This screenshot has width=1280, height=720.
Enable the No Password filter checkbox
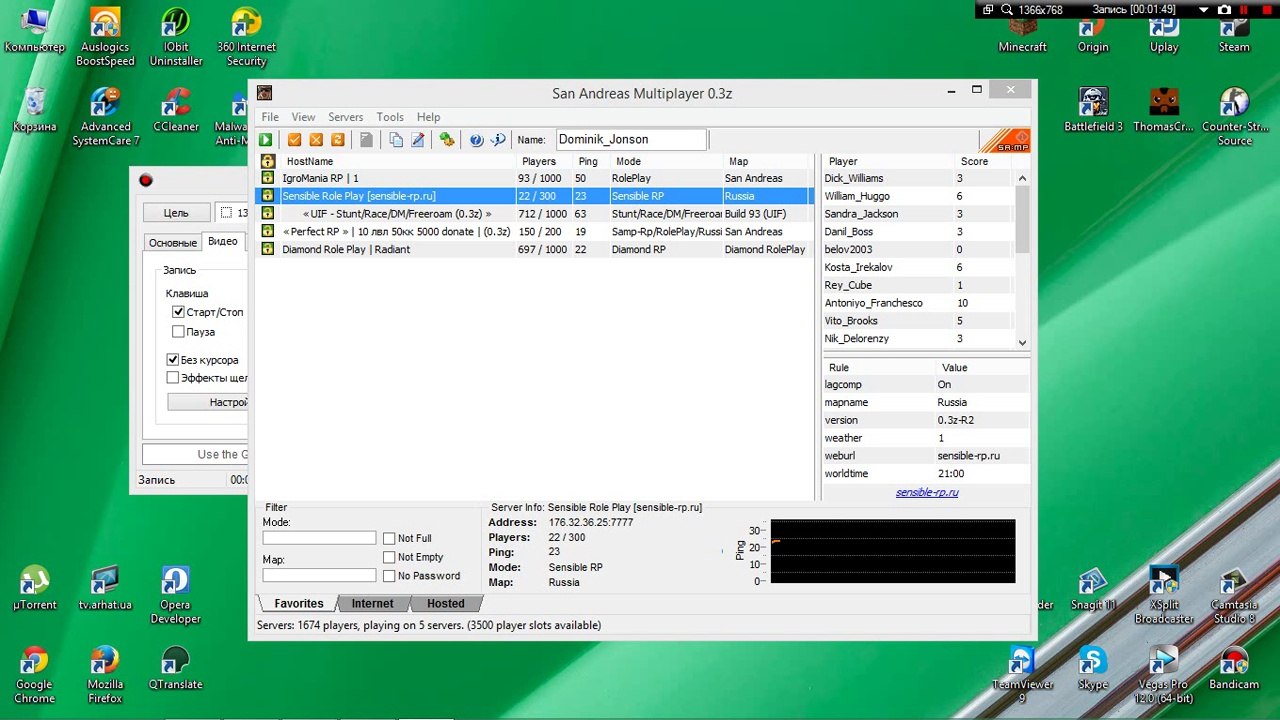tap(389, 576)
